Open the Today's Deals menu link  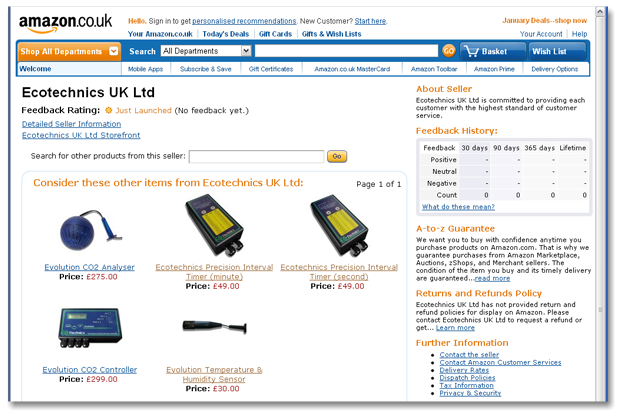[226, 34]
